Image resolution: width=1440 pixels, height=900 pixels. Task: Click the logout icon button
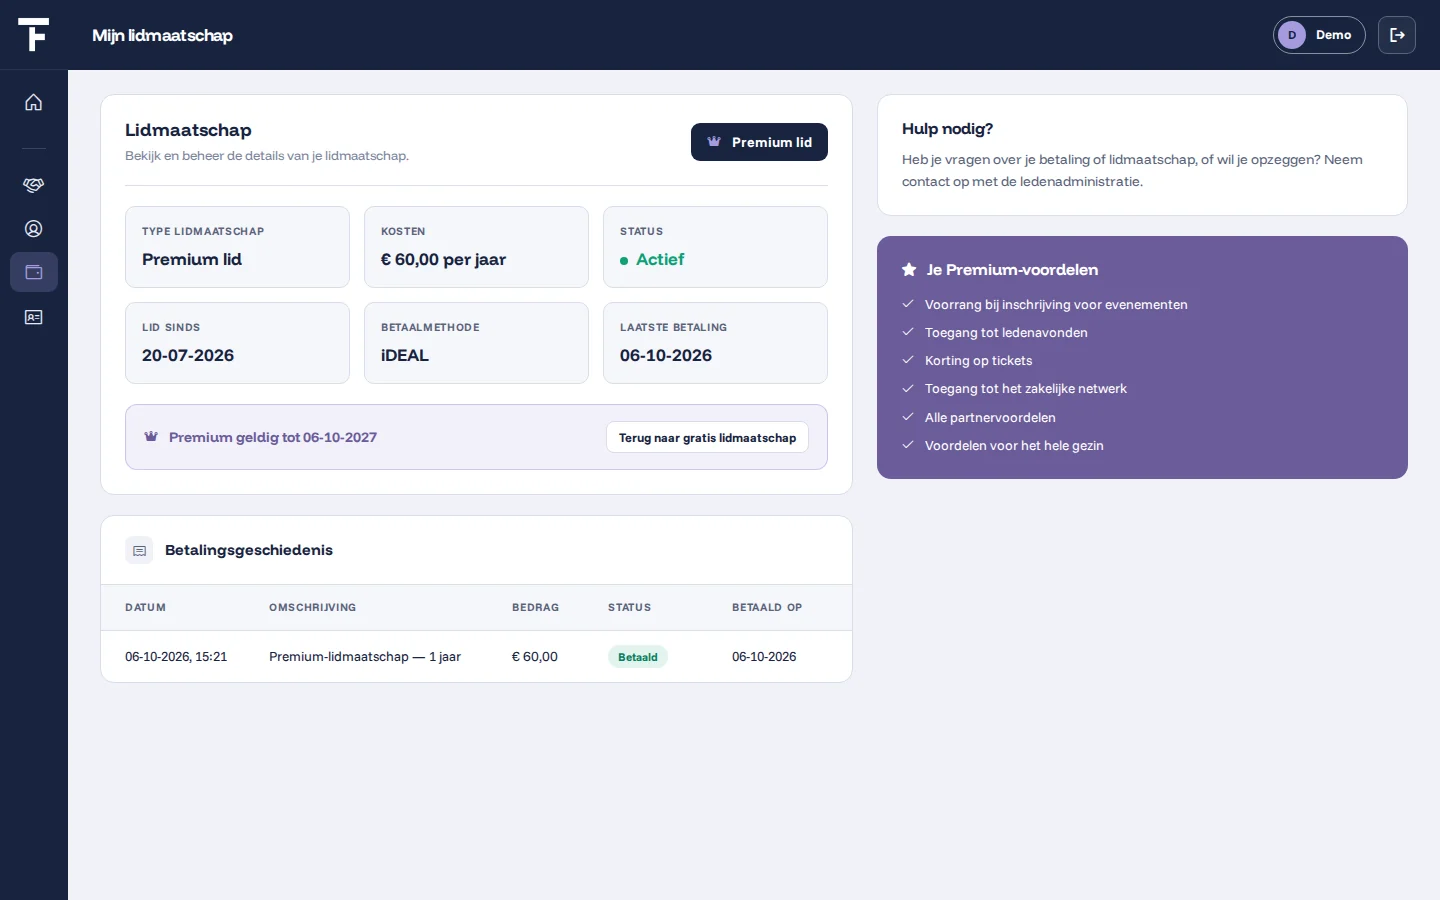point(1397,35)
